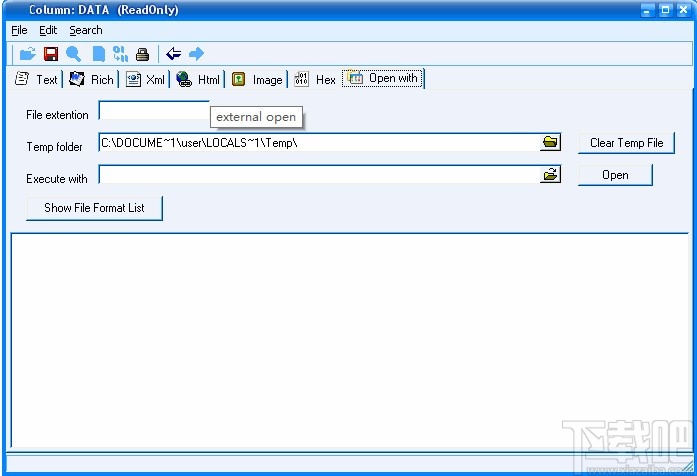This screenshot has width=697, height=476.
Task: Click the open file folder toolbar icon
Action: 28,54
